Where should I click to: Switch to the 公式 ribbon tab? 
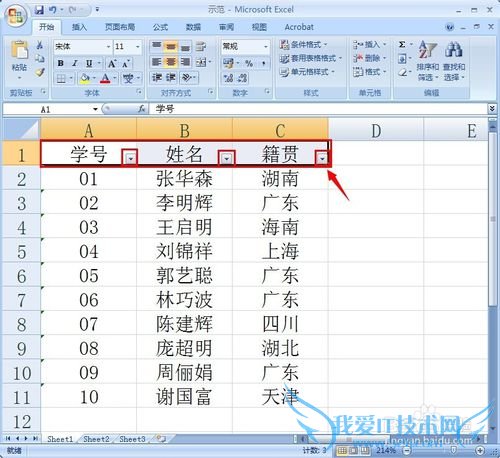pyautogui.click(x=160, y=27)
